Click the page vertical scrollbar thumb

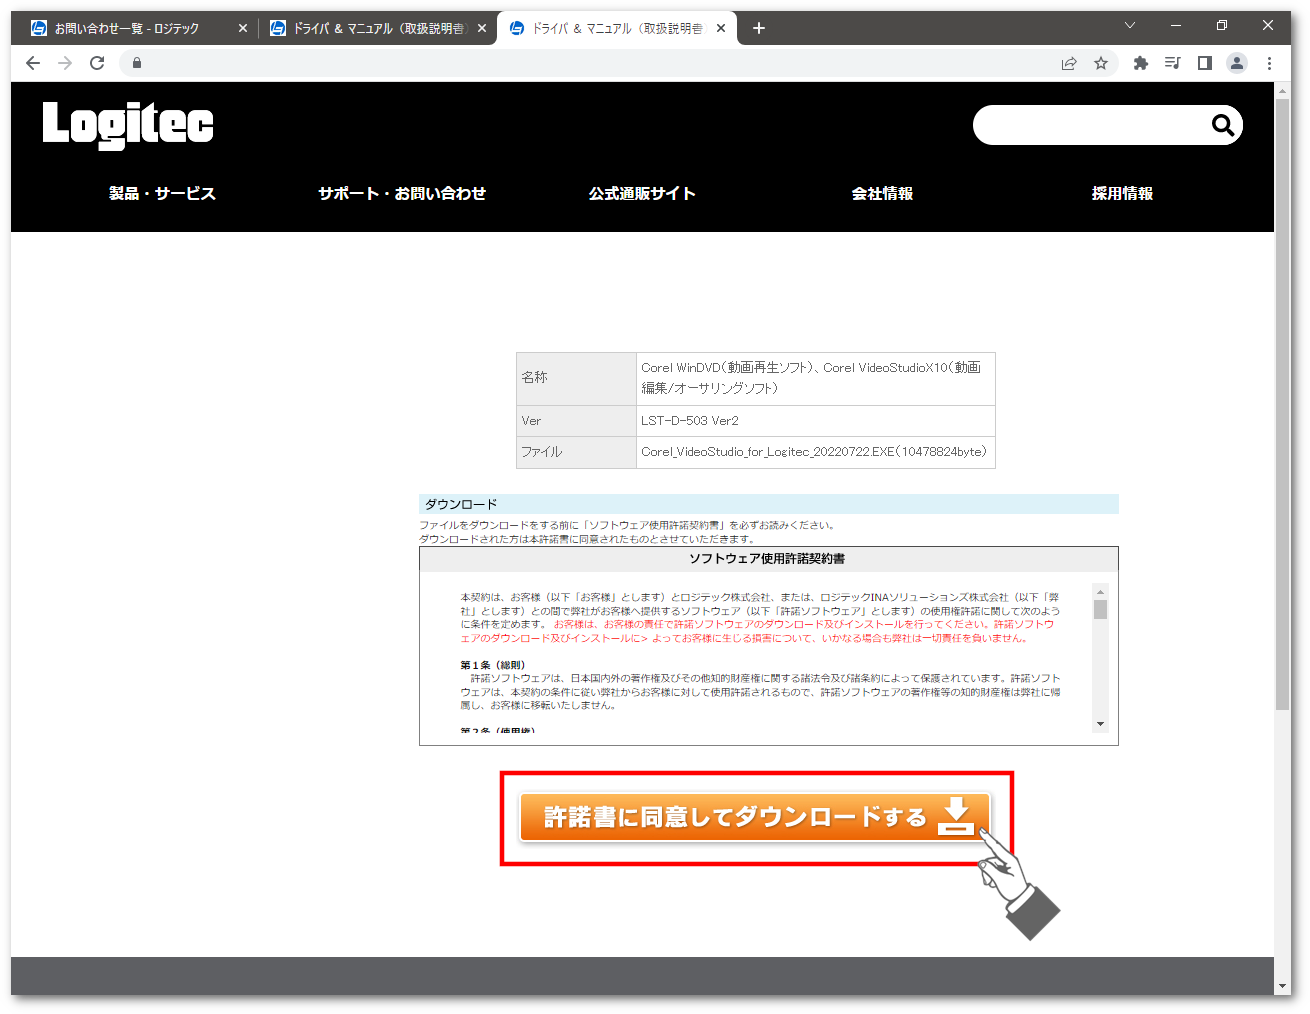(1283, 404)
